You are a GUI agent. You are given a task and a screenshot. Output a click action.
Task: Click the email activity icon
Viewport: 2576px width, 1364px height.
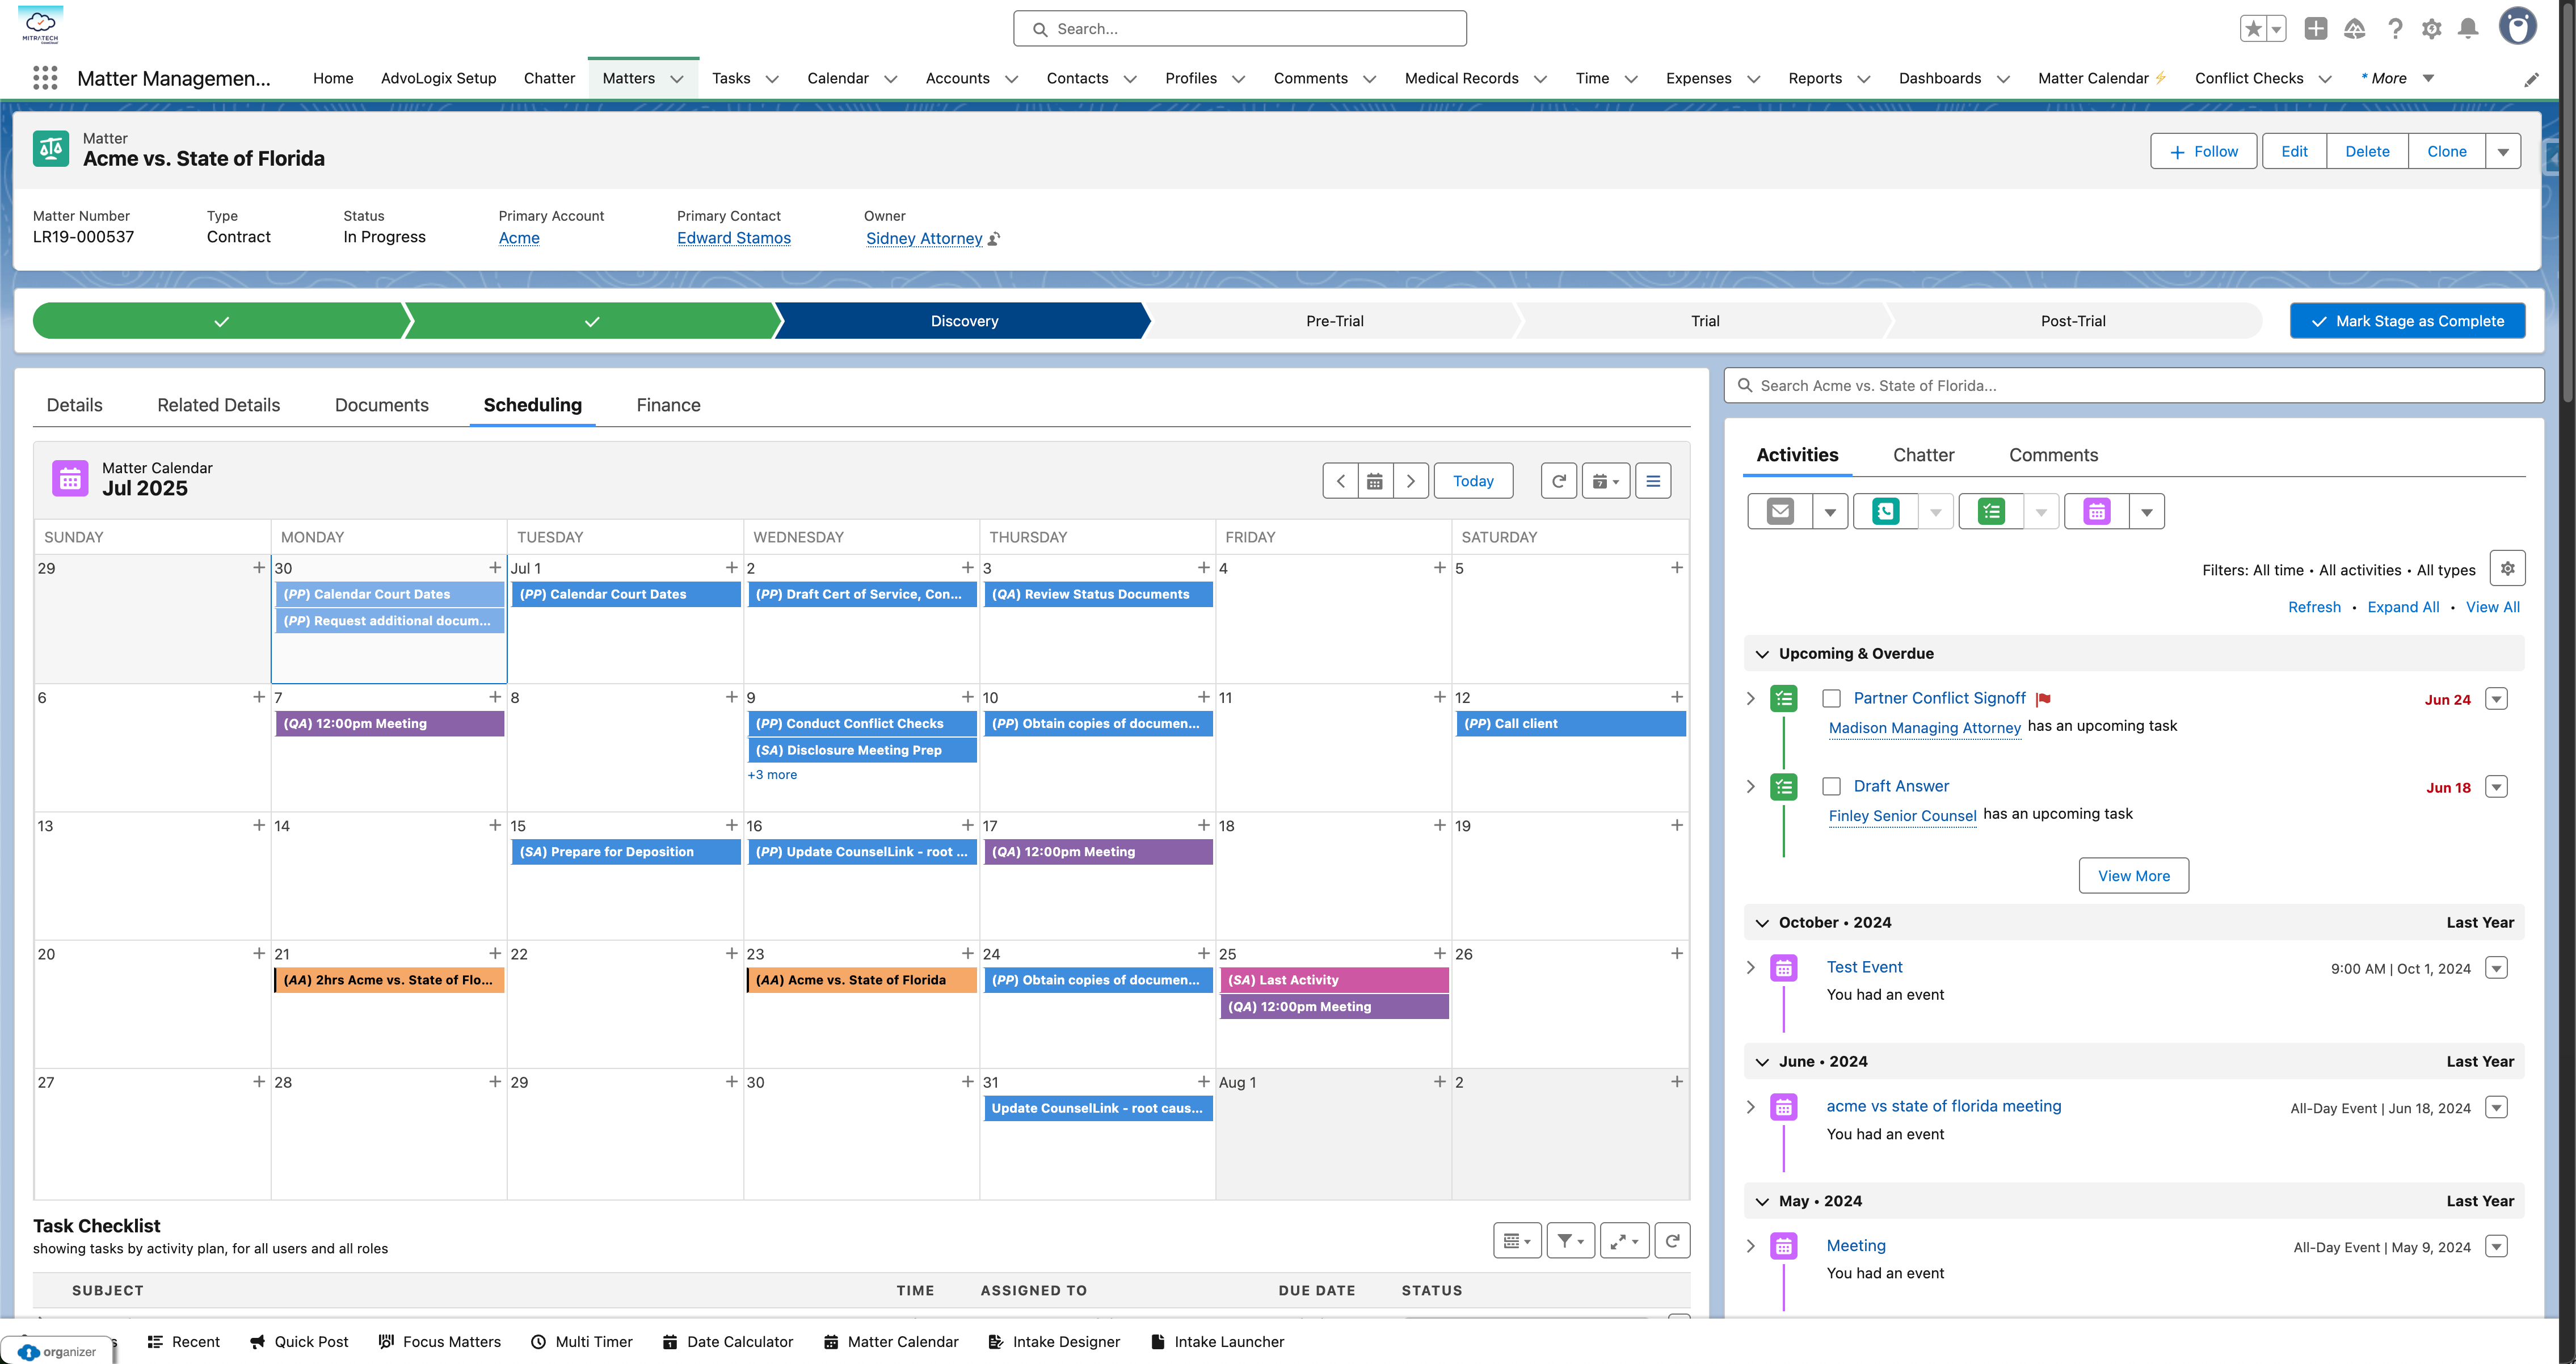click(x=1780, y=512)
